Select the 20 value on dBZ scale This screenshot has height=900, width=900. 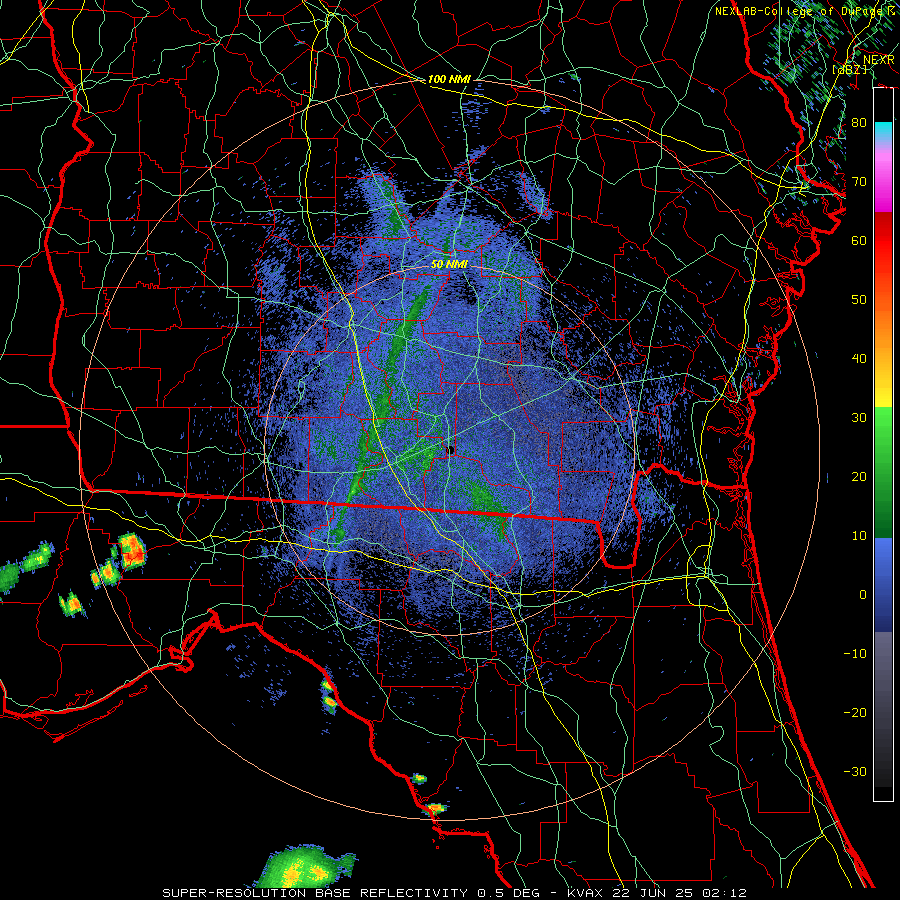(859, 476)
